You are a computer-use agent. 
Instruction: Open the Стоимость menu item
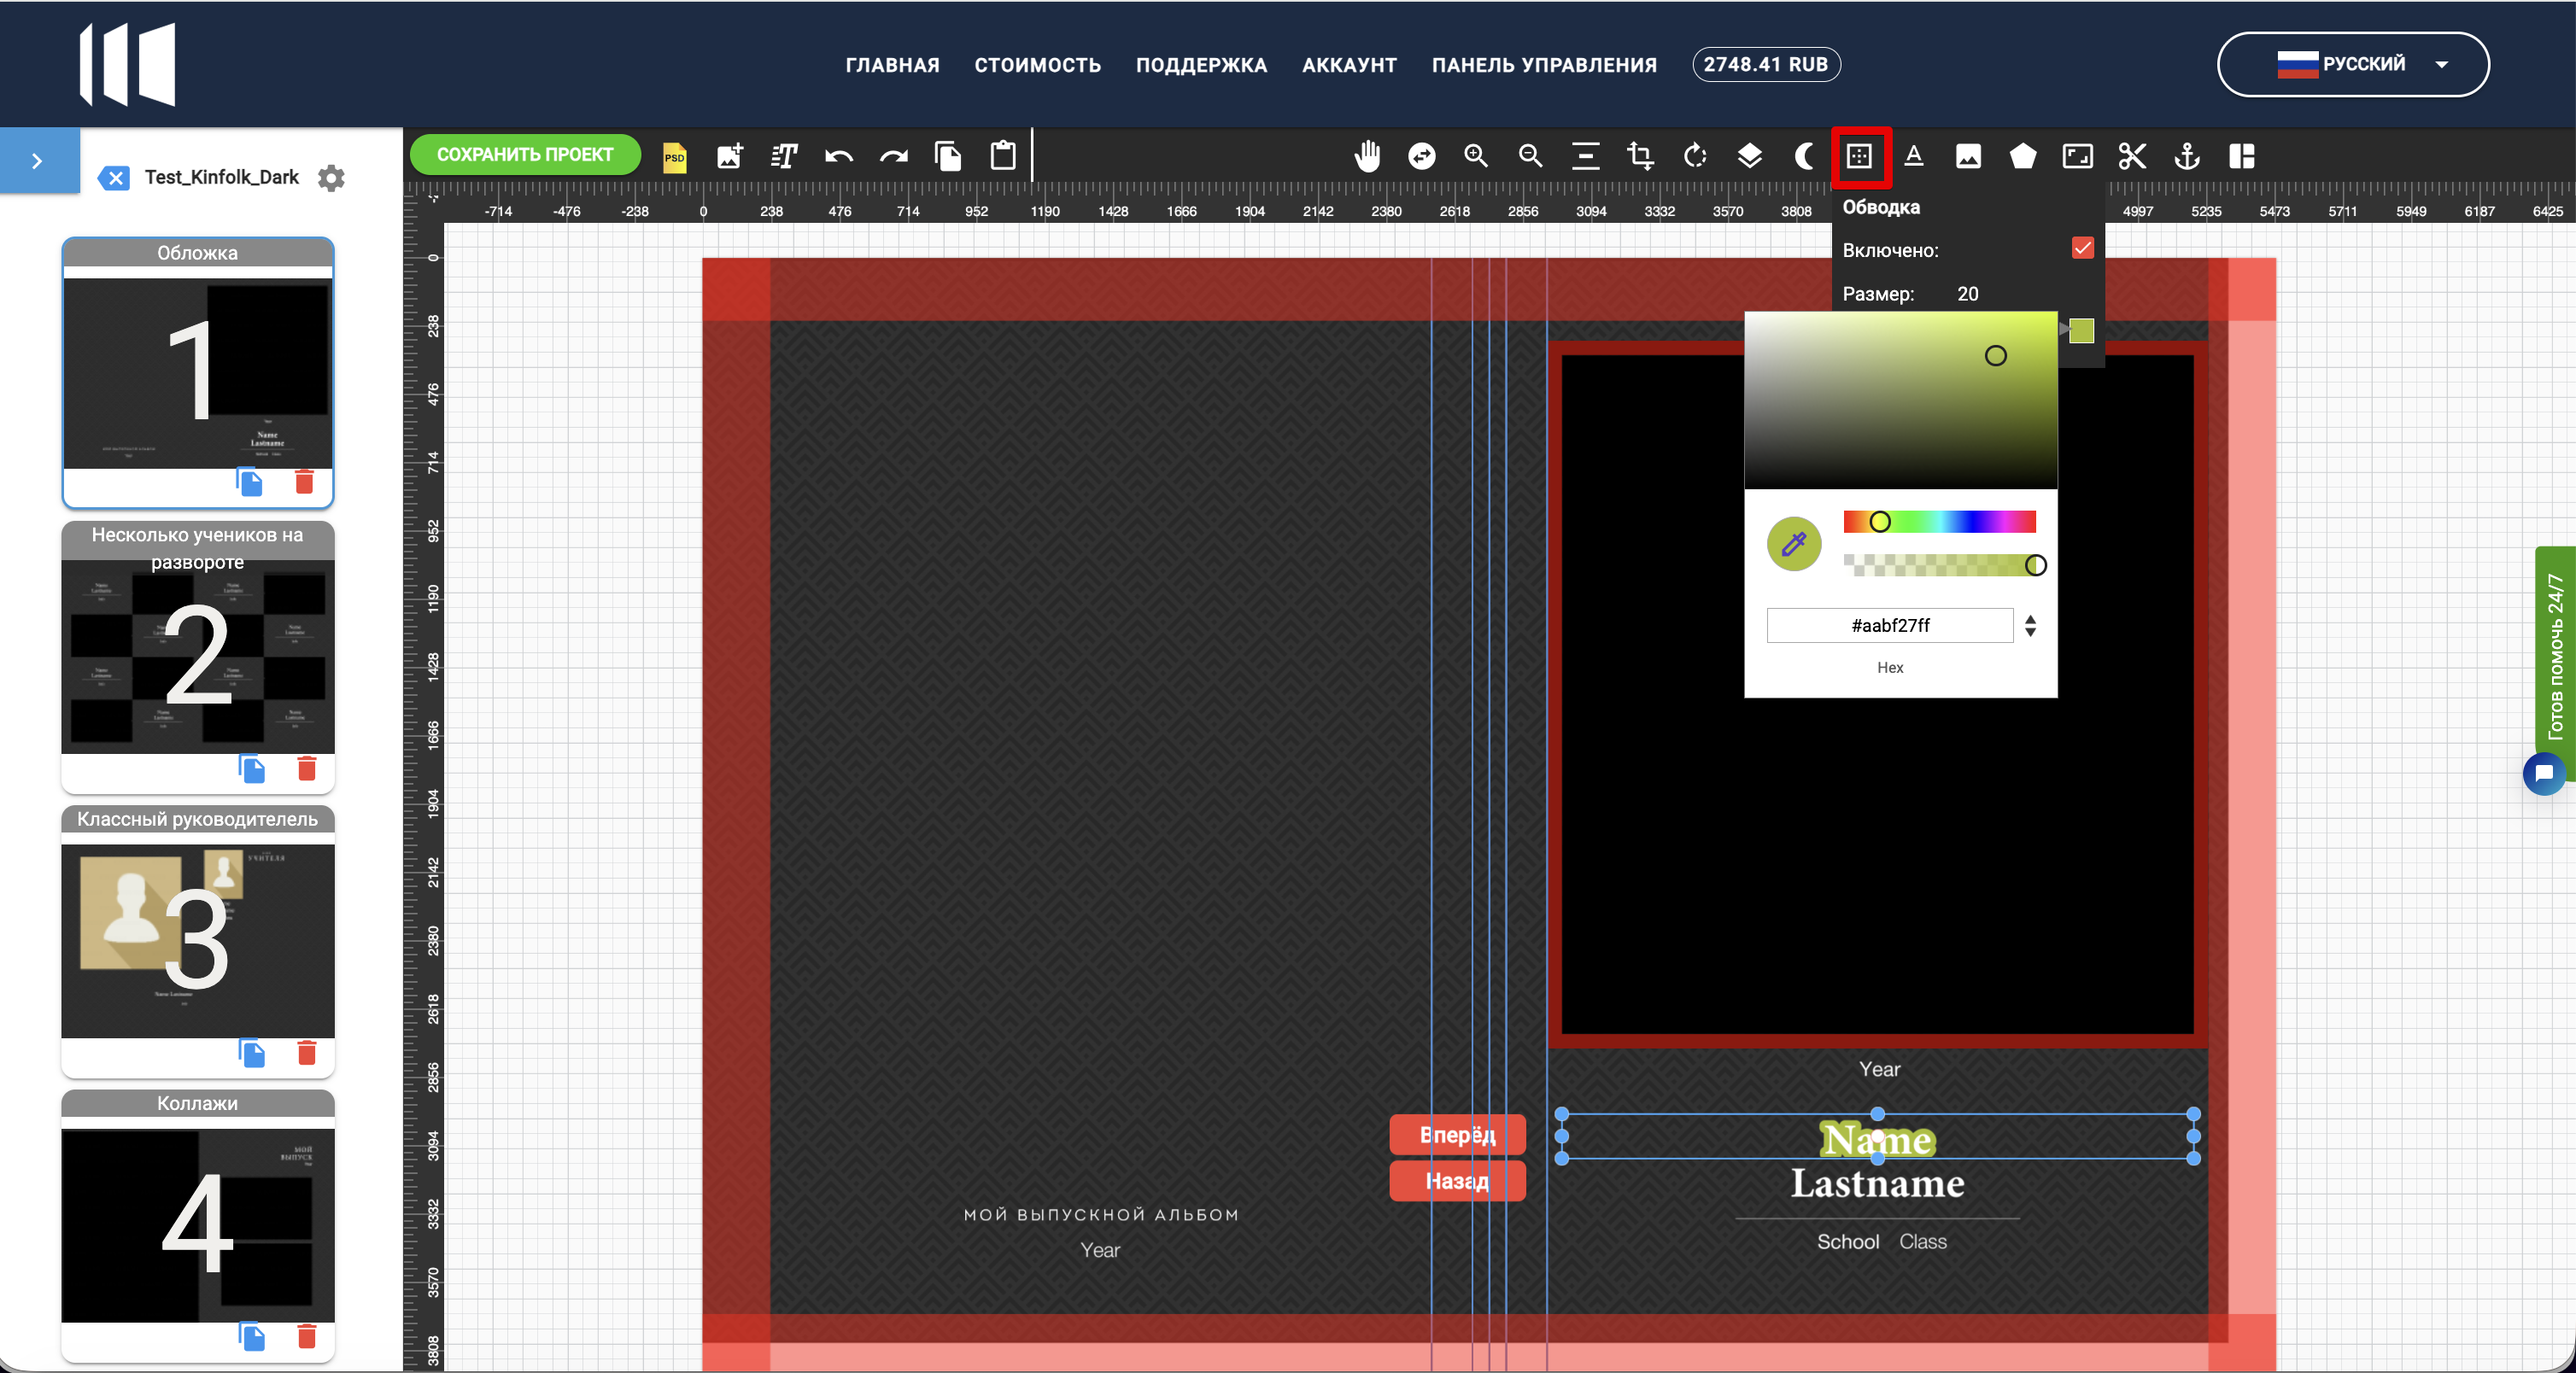1038,65
